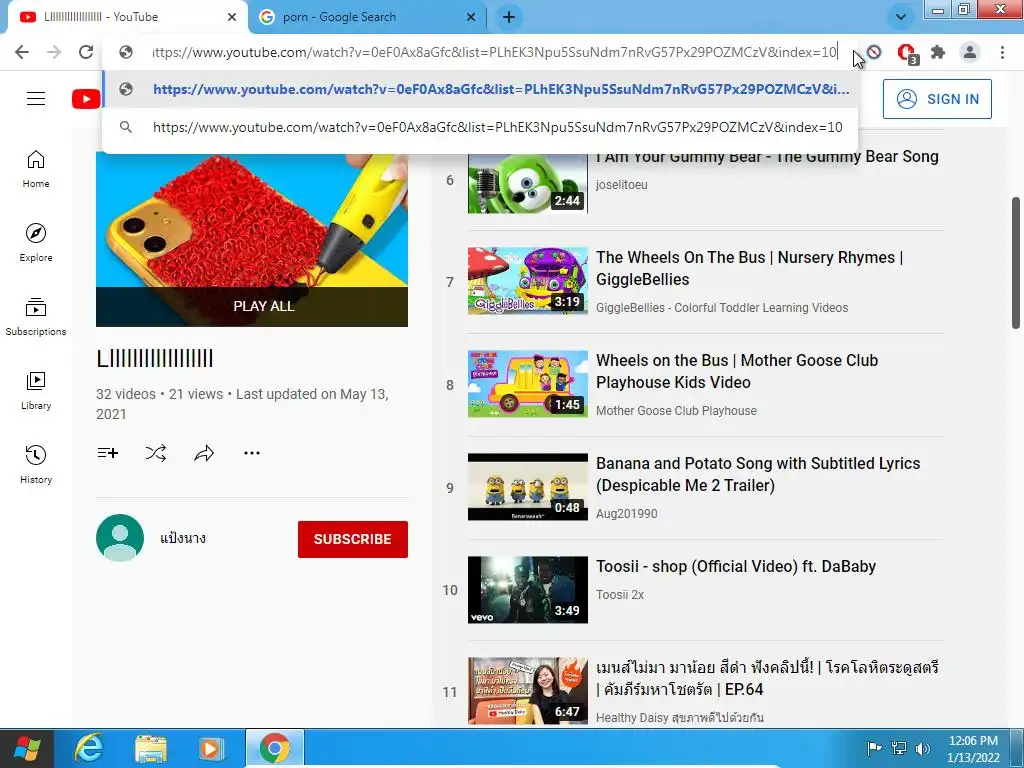Open the Minions Banana song thumbnail

point(528,487)
